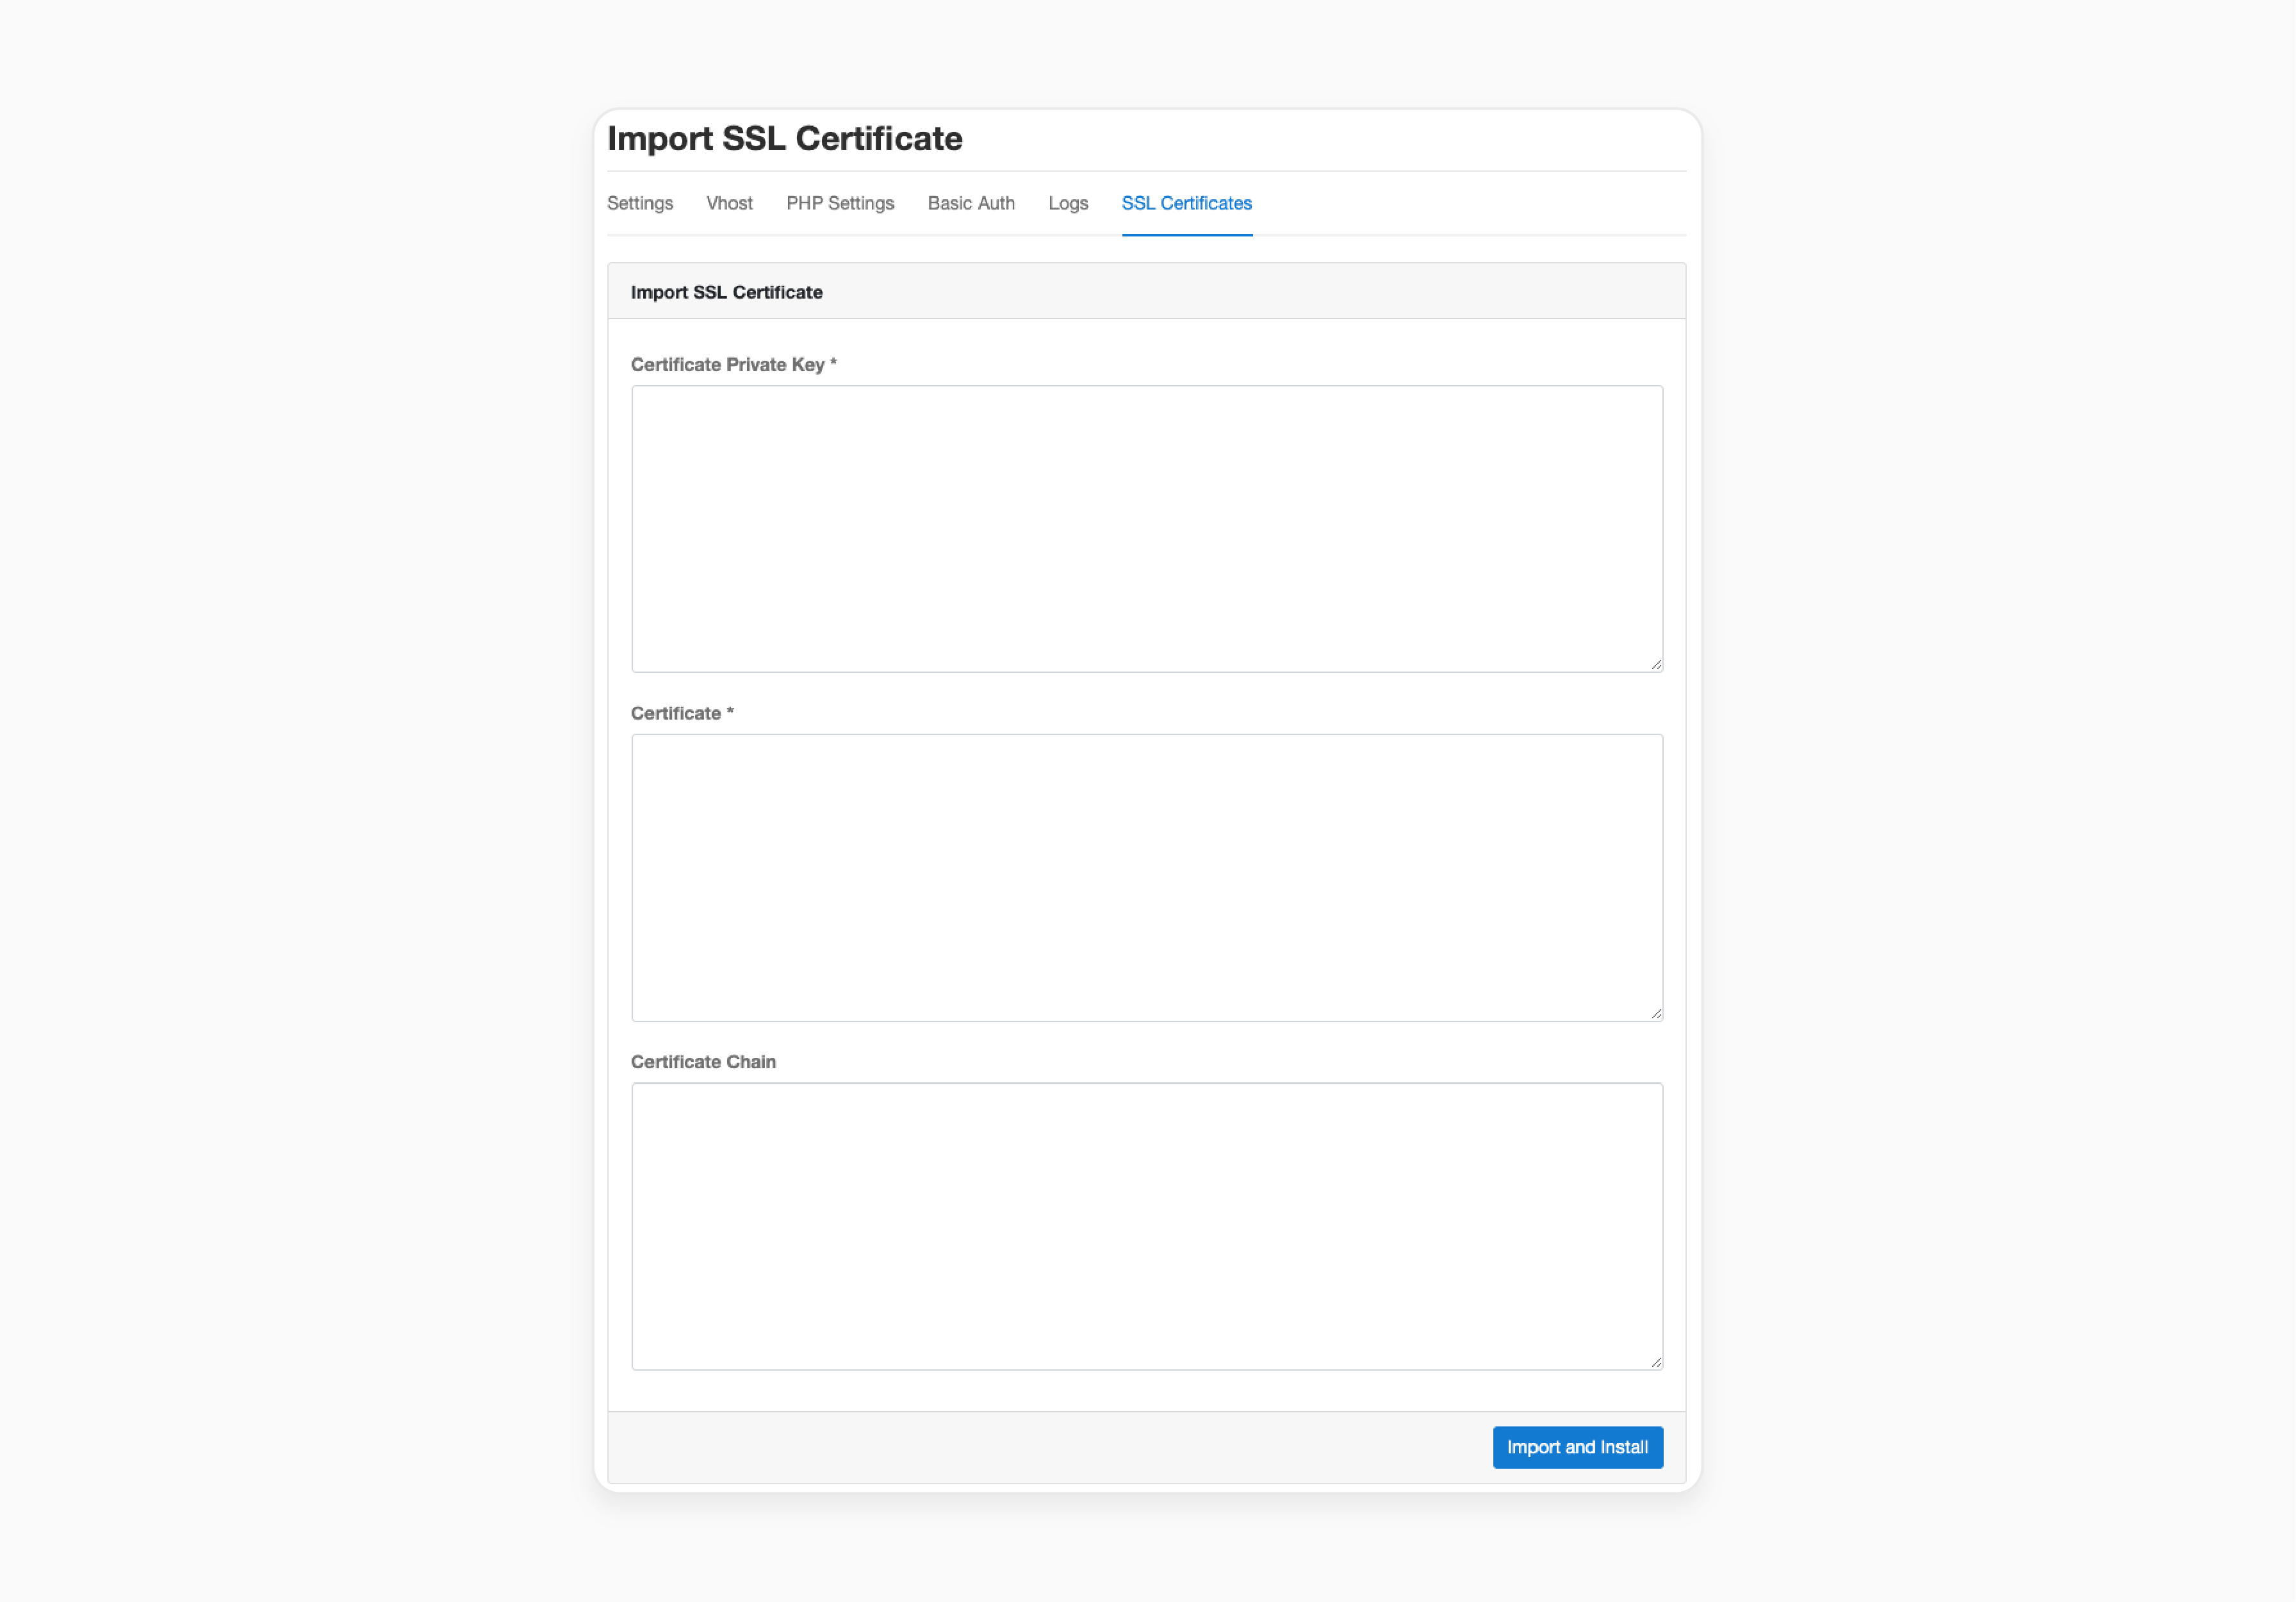Switch to the Vhost tab
The image size is (2296, 1602).
coord(729,203)
